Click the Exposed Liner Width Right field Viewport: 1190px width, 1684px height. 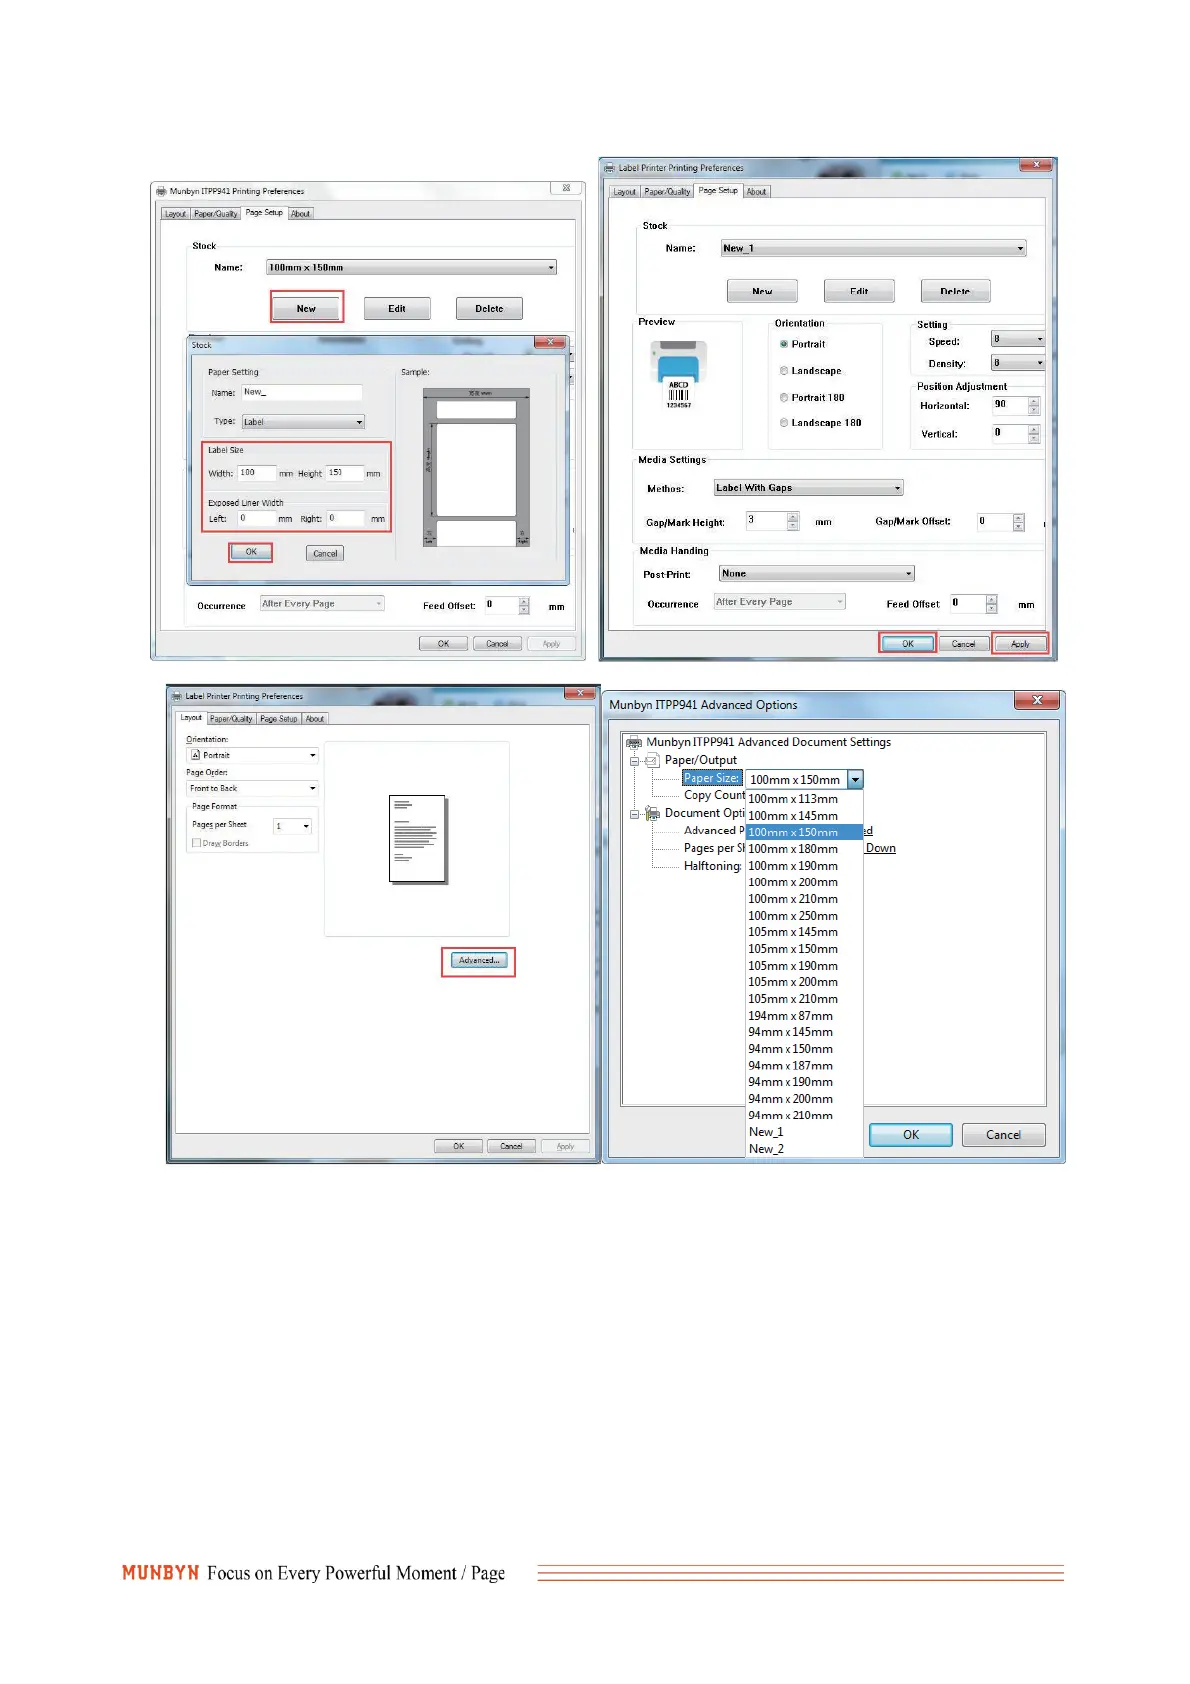(346, 518)
